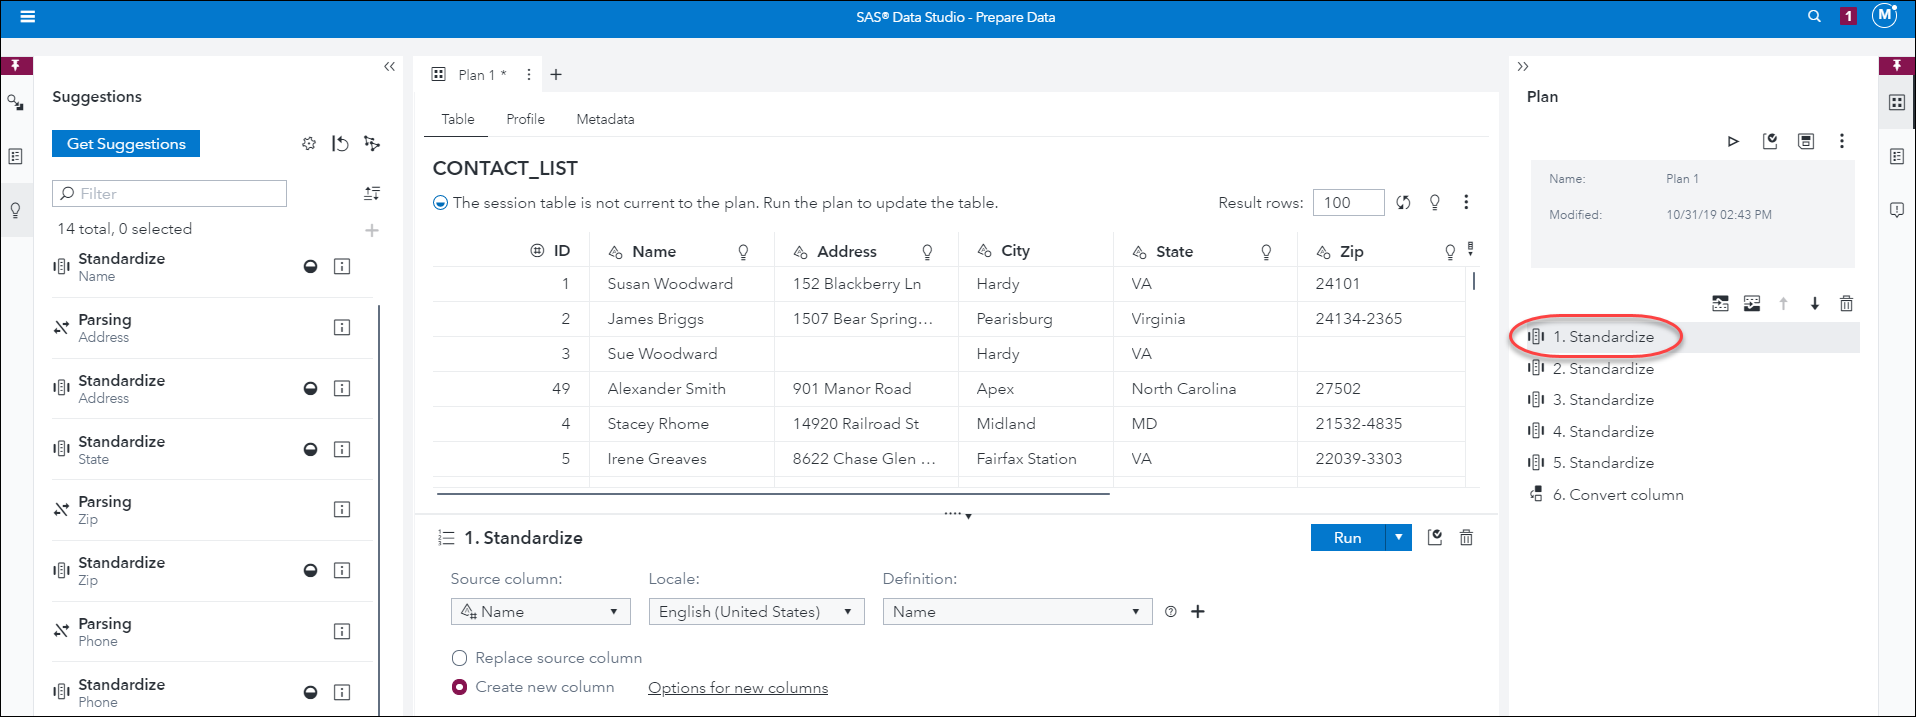Refresh the result rows table
1916x717 pixels.
[1403, 203]
